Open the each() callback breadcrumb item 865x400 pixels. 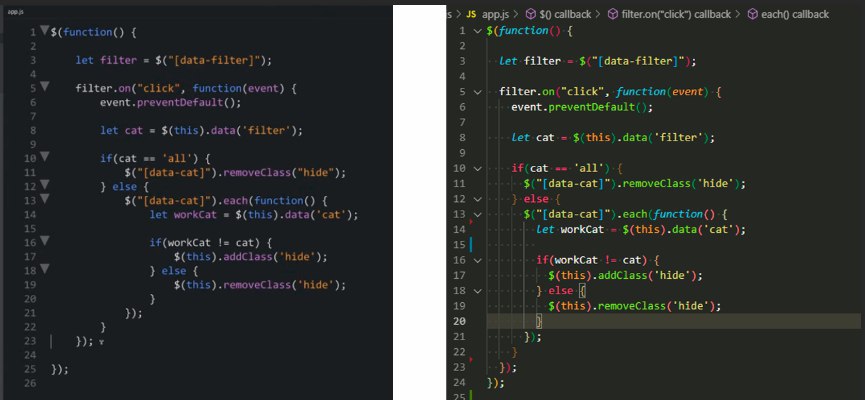pyautogui.click(x=794, y=14)
